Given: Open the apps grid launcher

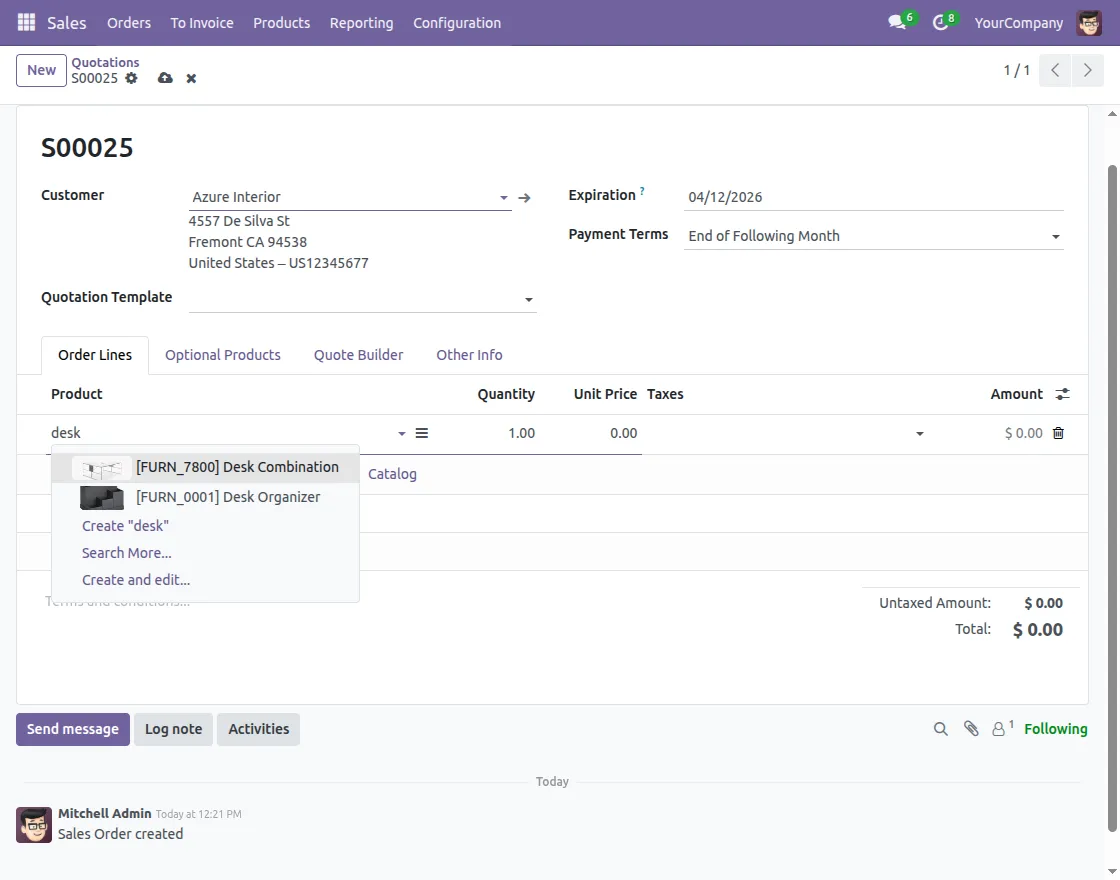Looking at the screenshot, I should click(x=26, y=22).
